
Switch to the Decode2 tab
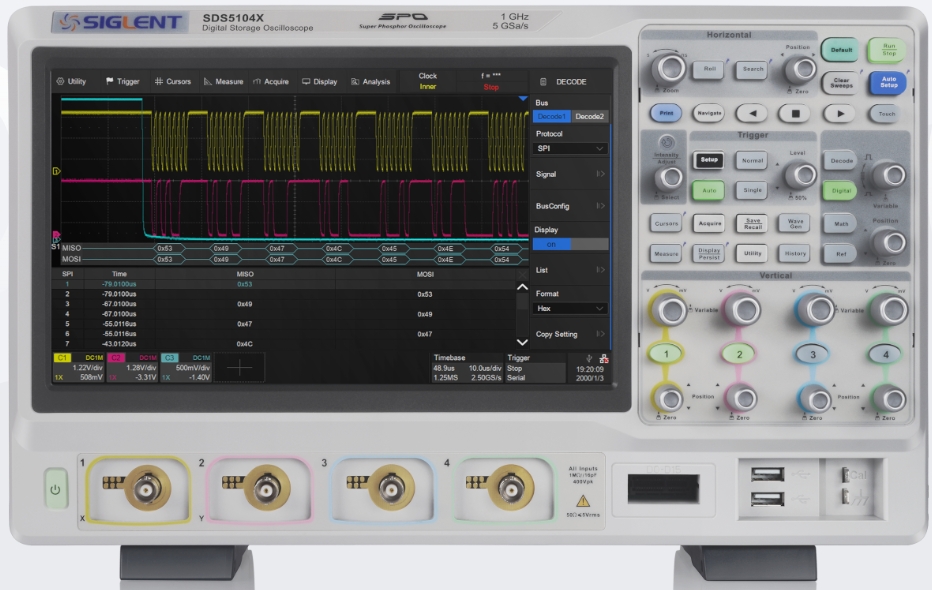(x=589, y=117)
